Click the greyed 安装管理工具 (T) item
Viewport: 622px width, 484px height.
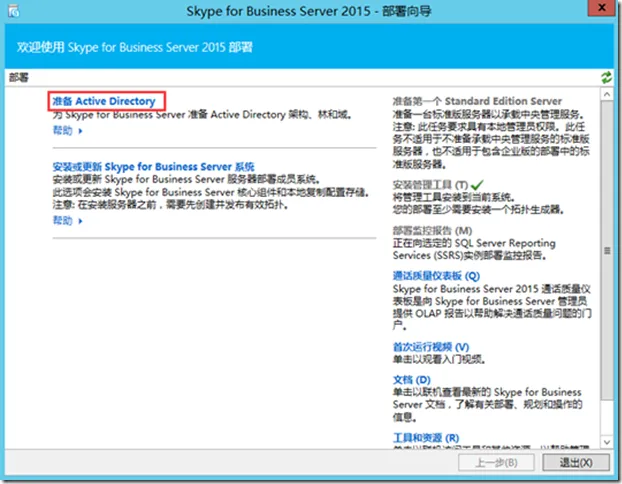tap(430, 185)
